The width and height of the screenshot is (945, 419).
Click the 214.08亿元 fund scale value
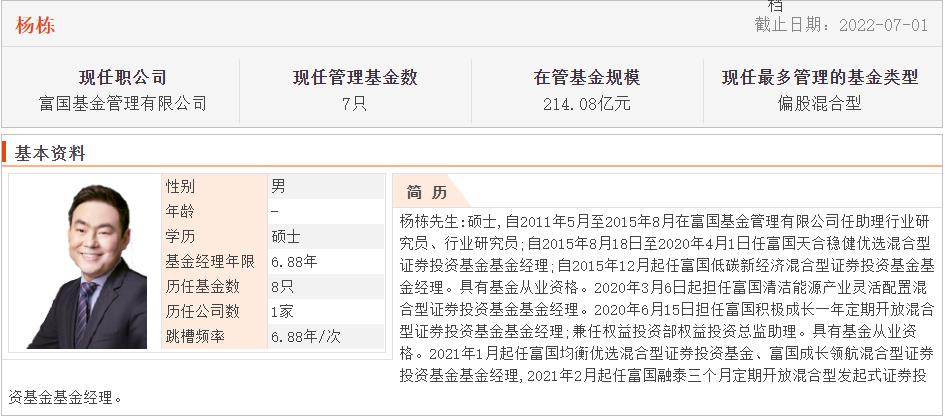pyautogui.click(x=586, y=104)
